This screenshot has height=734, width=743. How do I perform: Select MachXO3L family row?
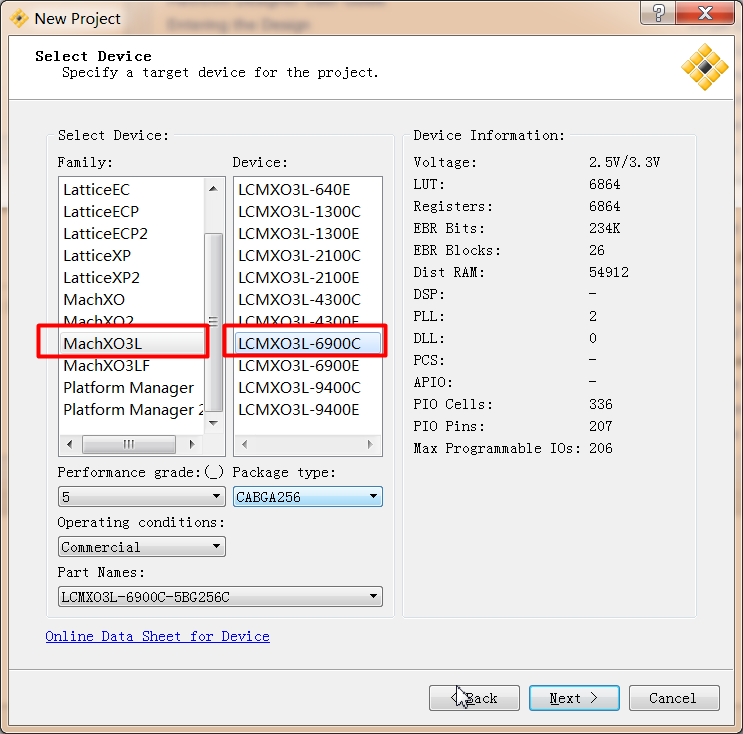click(132, 344)
